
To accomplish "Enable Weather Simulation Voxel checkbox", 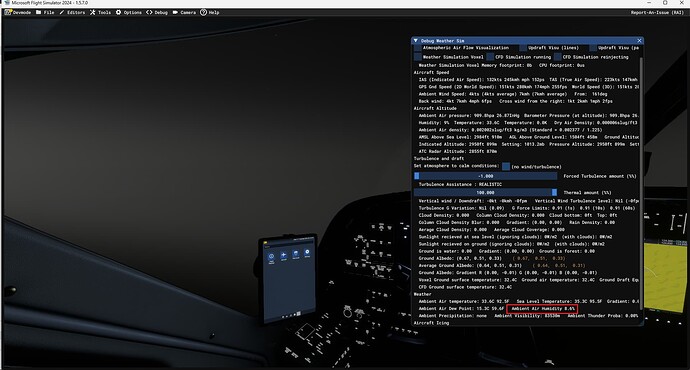I will tap(418, 57).
